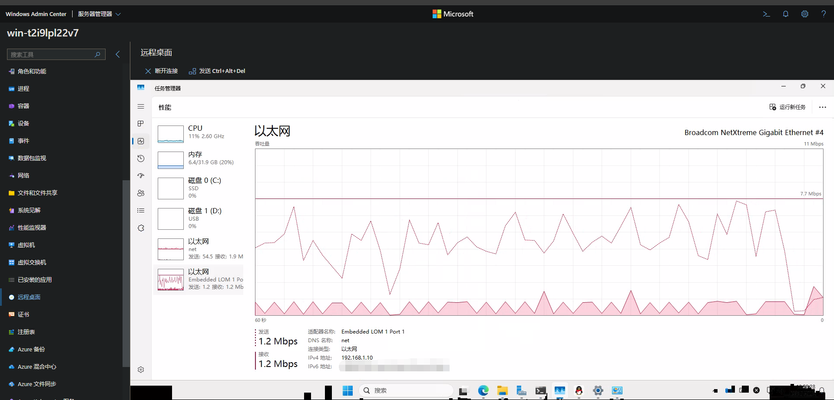This screenshot has height=400, width=834.
Task: Open terminal icon in remote taskbar
Action: pyautogui.click(x=541, y=390)
